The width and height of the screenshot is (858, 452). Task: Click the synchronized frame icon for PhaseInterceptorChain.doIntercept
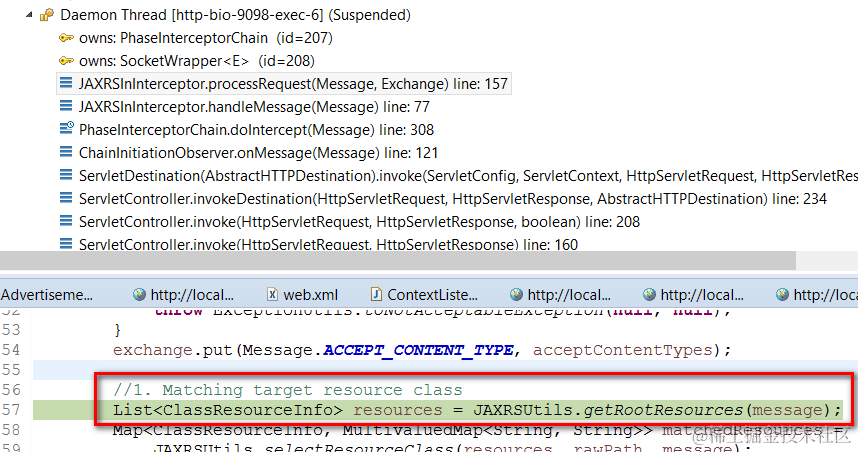click(66, 128)
